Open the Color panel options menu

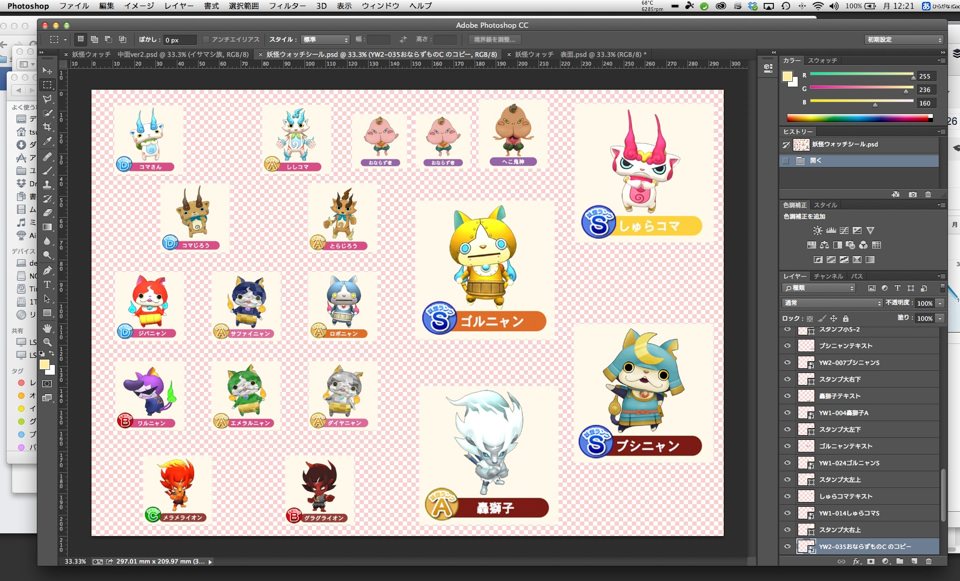tap(940, 61)
